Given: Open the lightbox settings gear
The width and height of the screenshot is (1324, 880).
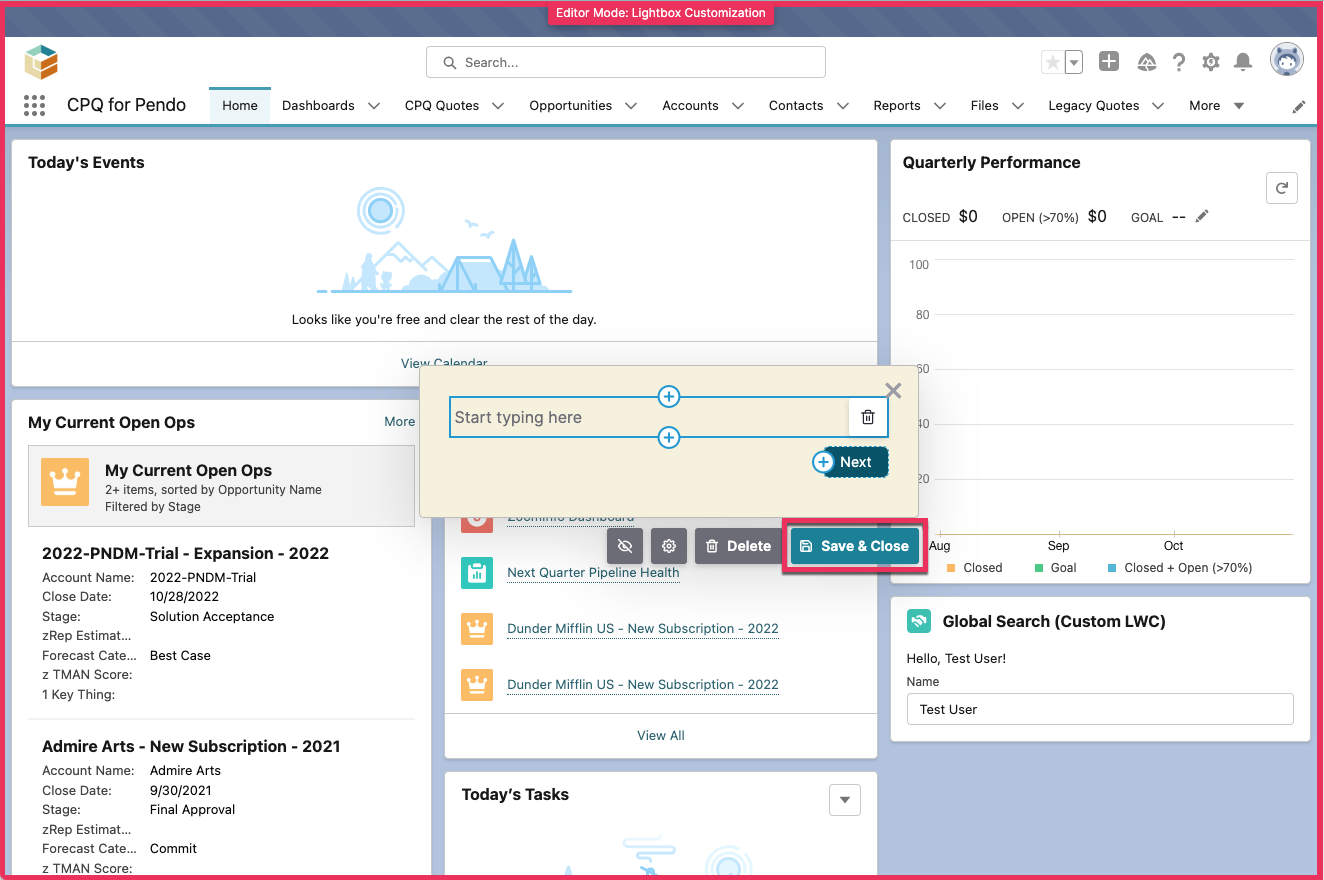Looking at the screenshot, I should point(669,546).
